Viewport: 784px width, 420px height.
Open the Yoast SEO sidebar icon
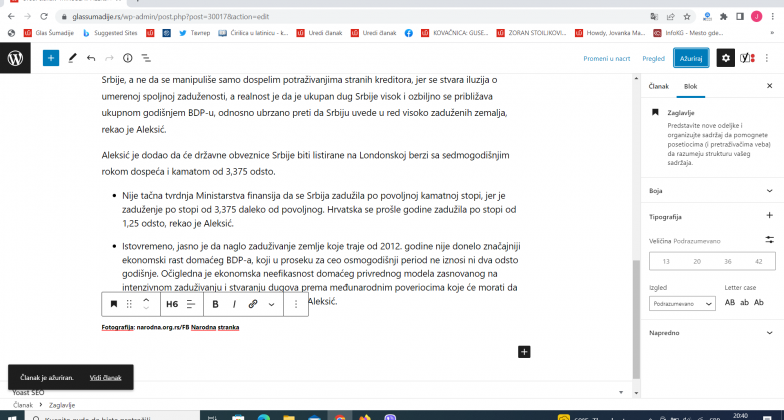coord(746,58)
